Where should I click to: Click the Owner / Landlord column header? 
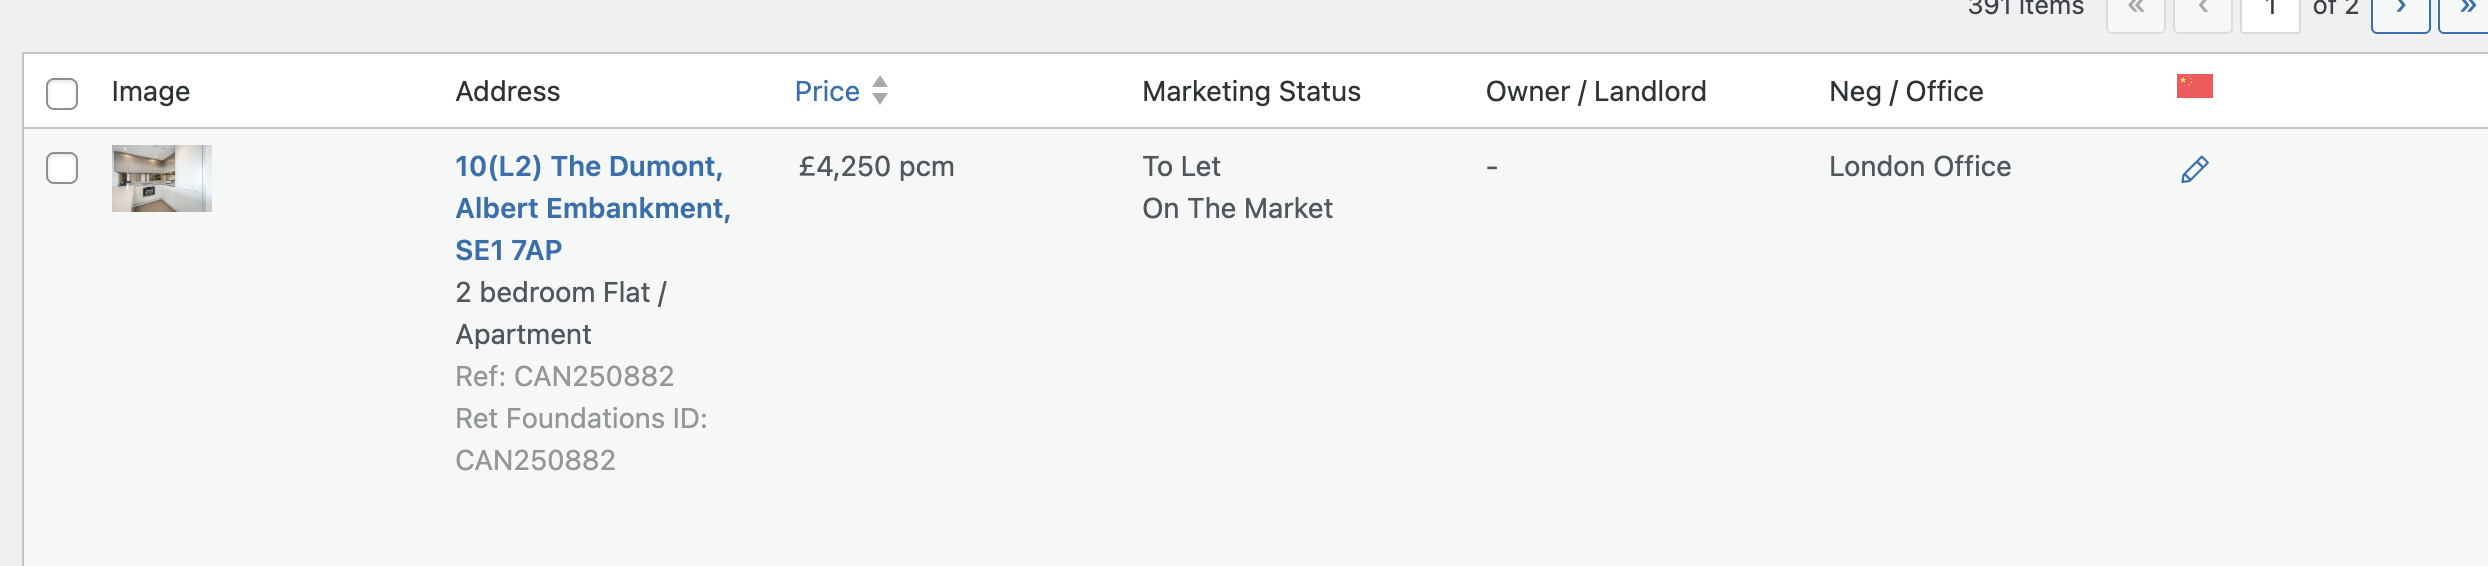(1596, 91)
